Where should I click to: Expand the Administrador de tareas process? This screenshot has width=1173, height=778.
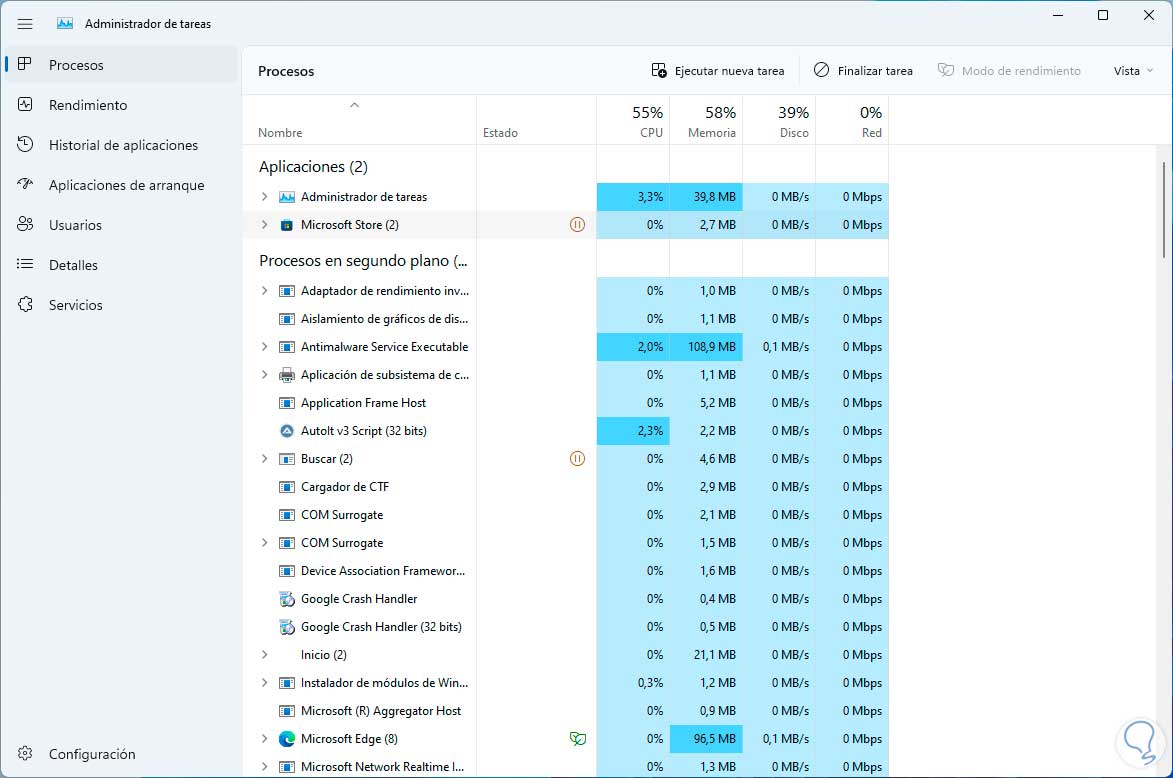(264, 197)
